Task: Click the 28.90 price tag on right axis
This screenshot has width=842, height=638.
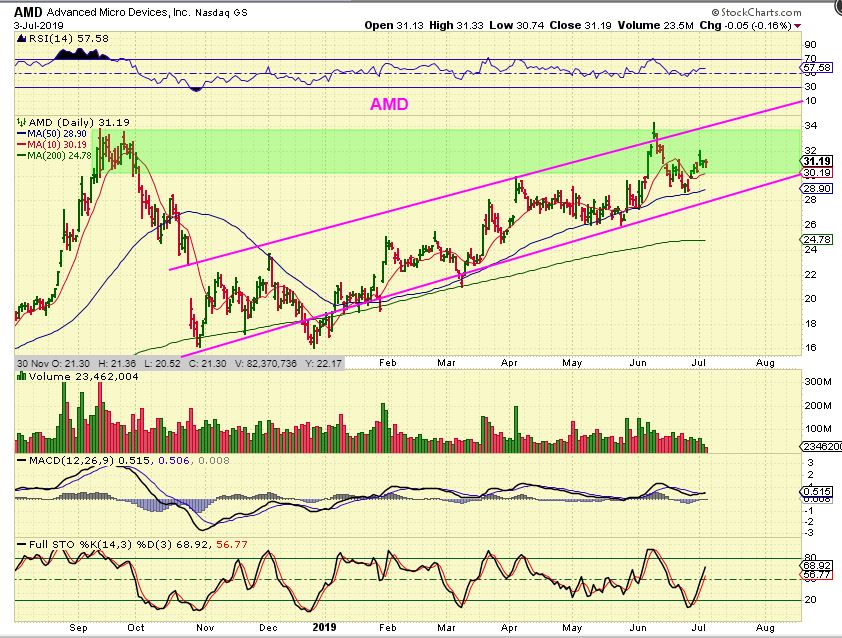Action: [817, 188]
